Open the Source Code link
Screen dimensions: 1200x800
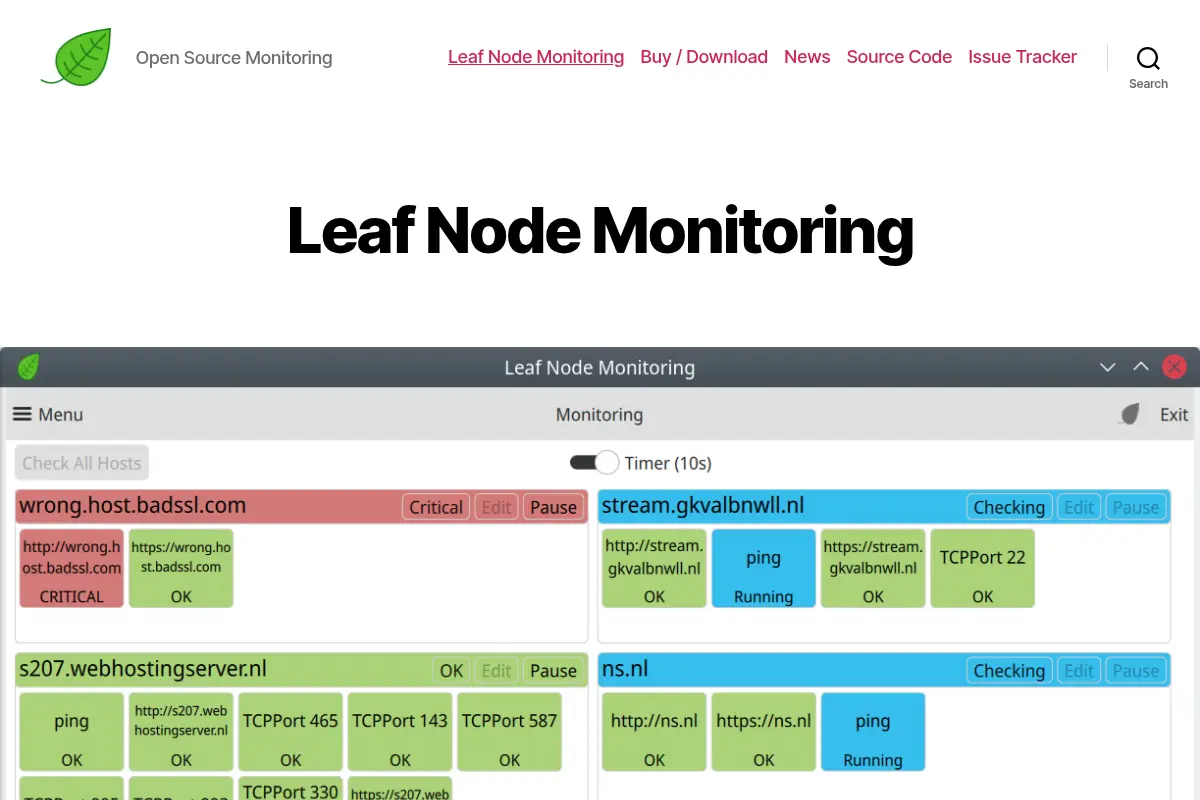pos(899,57)
